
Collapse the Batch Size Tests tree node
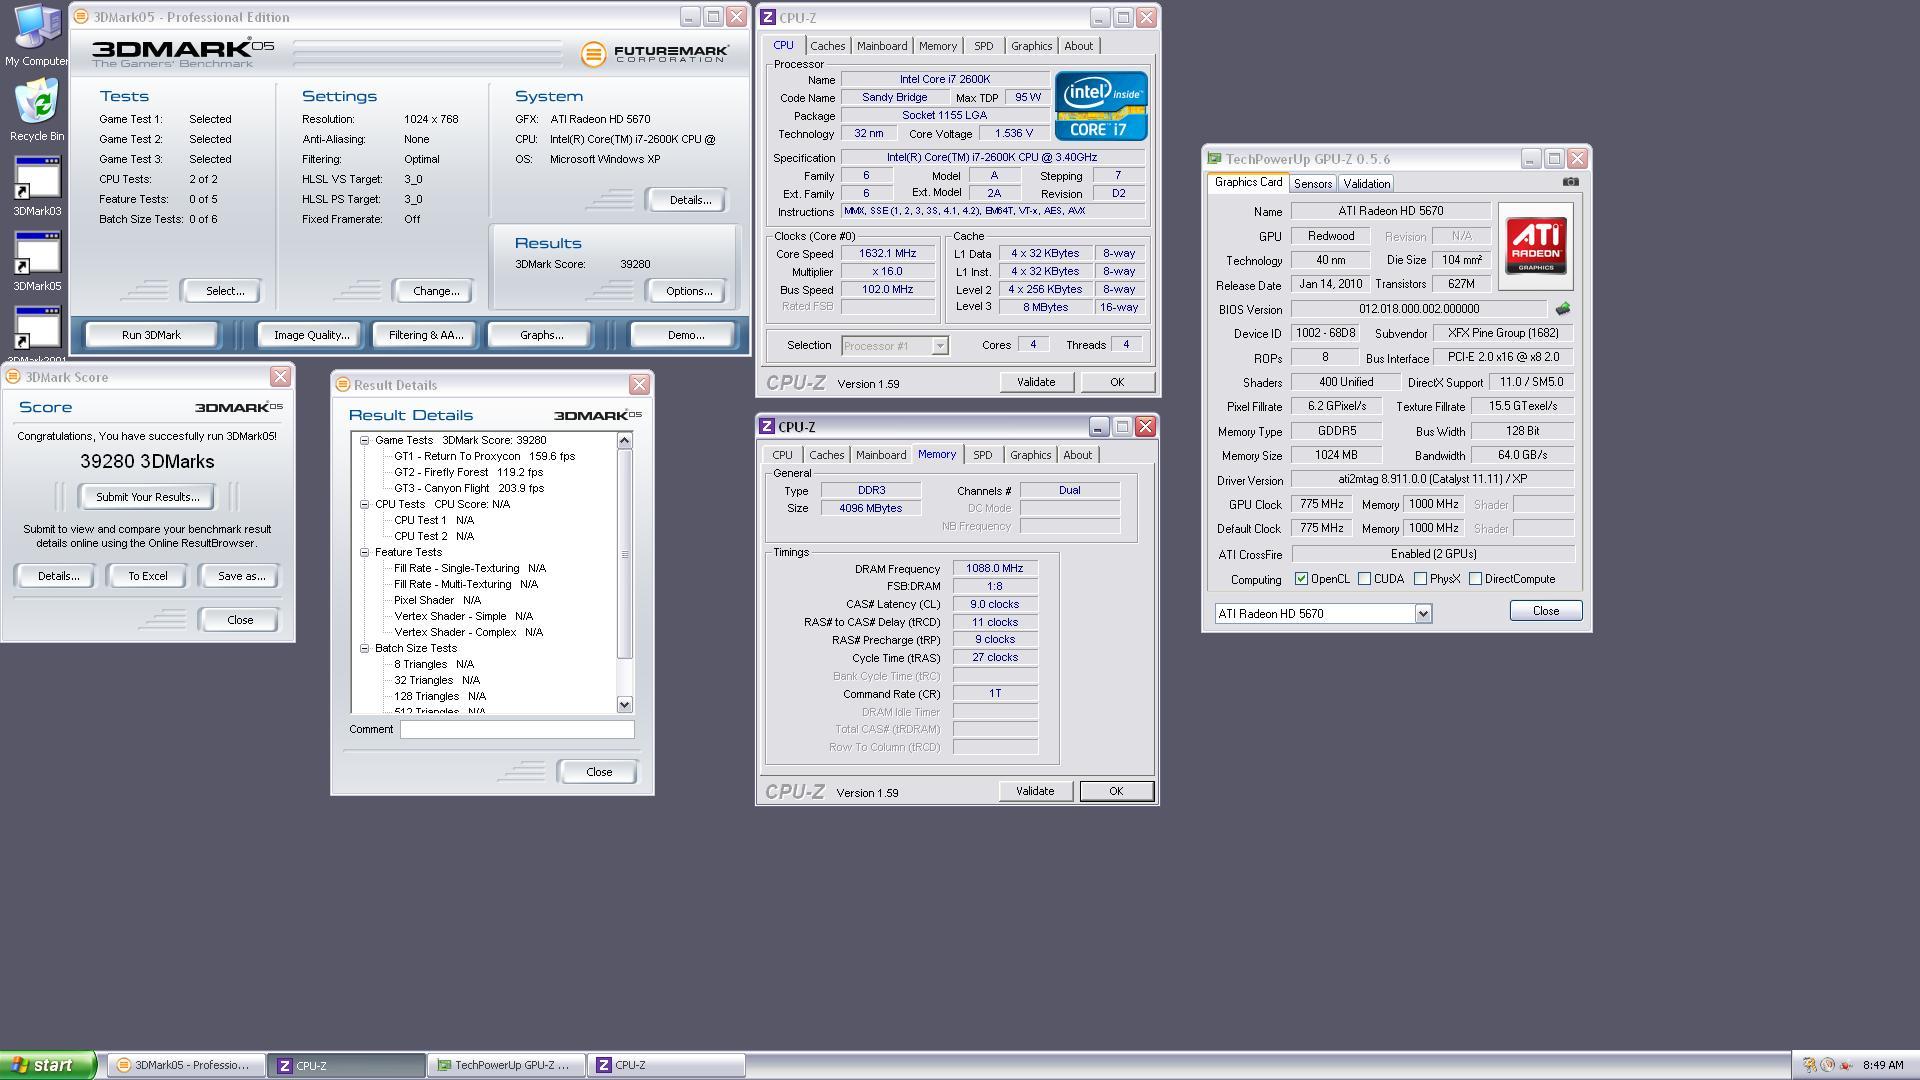[365, 648]
